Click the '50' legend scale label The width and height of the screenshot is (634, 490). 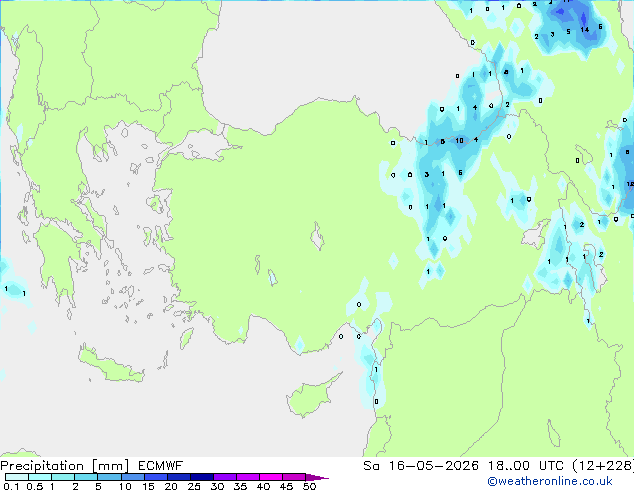pyautogui.click(x=309, y=486)
